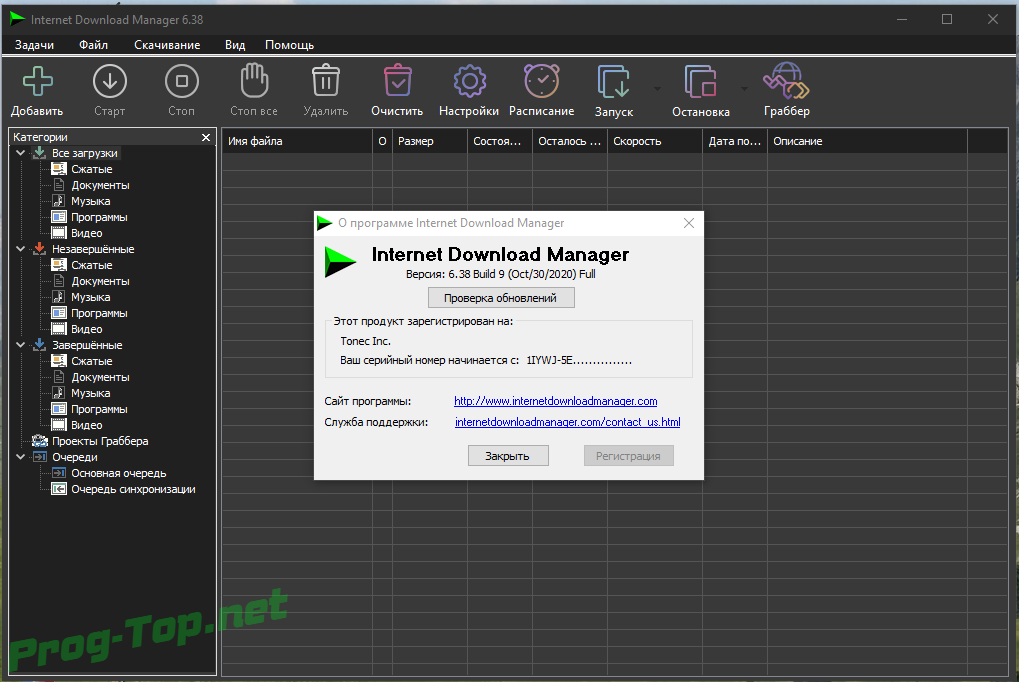Select Программы under Завершённые
The image size is (1019, 682).
pyautogui.click(x=99, y=409)
